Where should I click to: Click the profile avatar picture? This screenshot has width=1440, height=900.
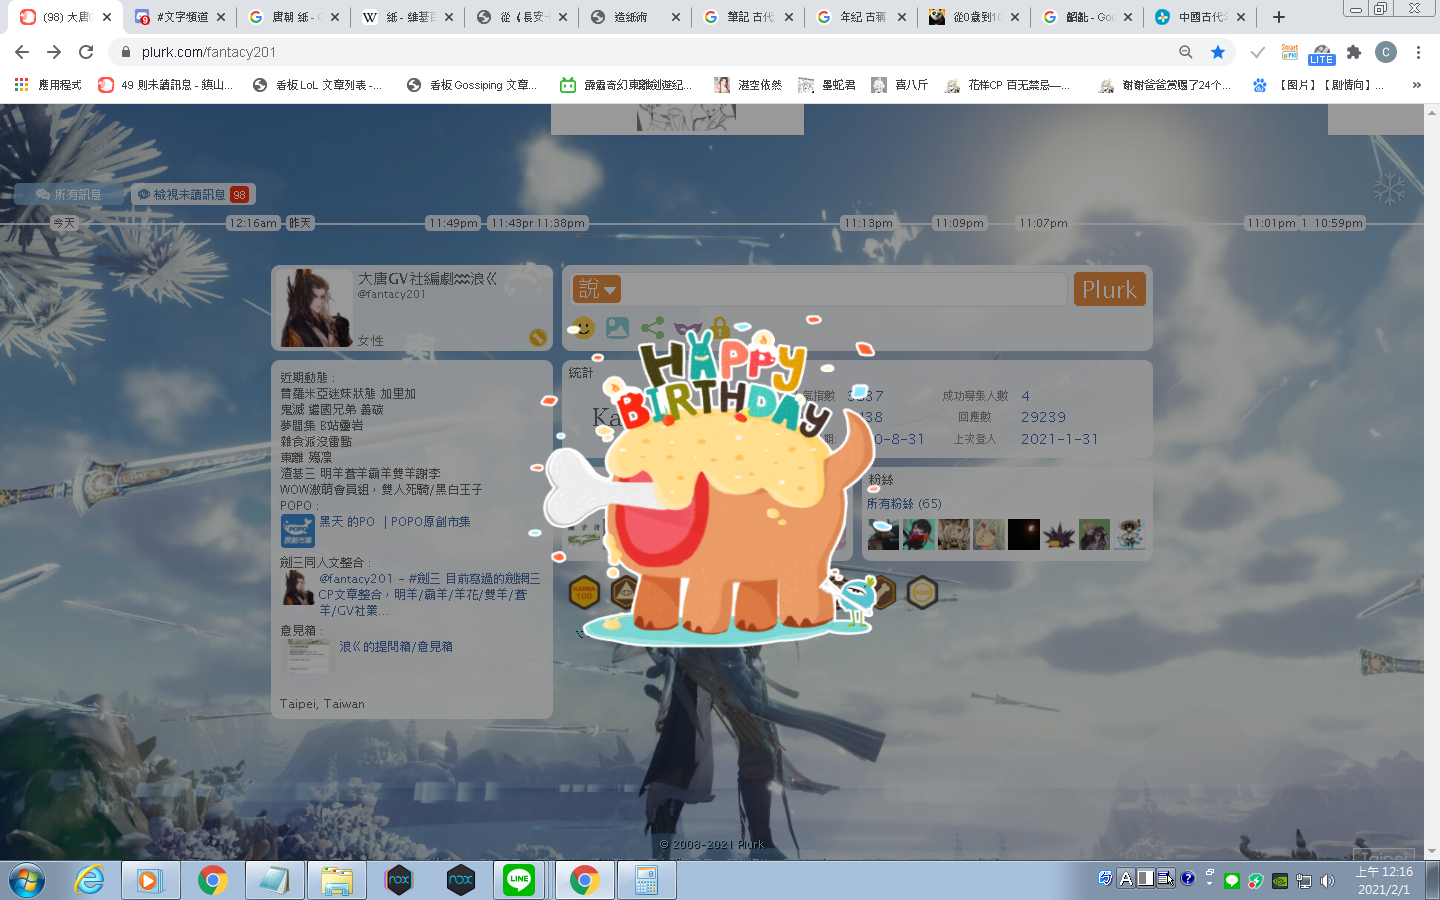316,308
